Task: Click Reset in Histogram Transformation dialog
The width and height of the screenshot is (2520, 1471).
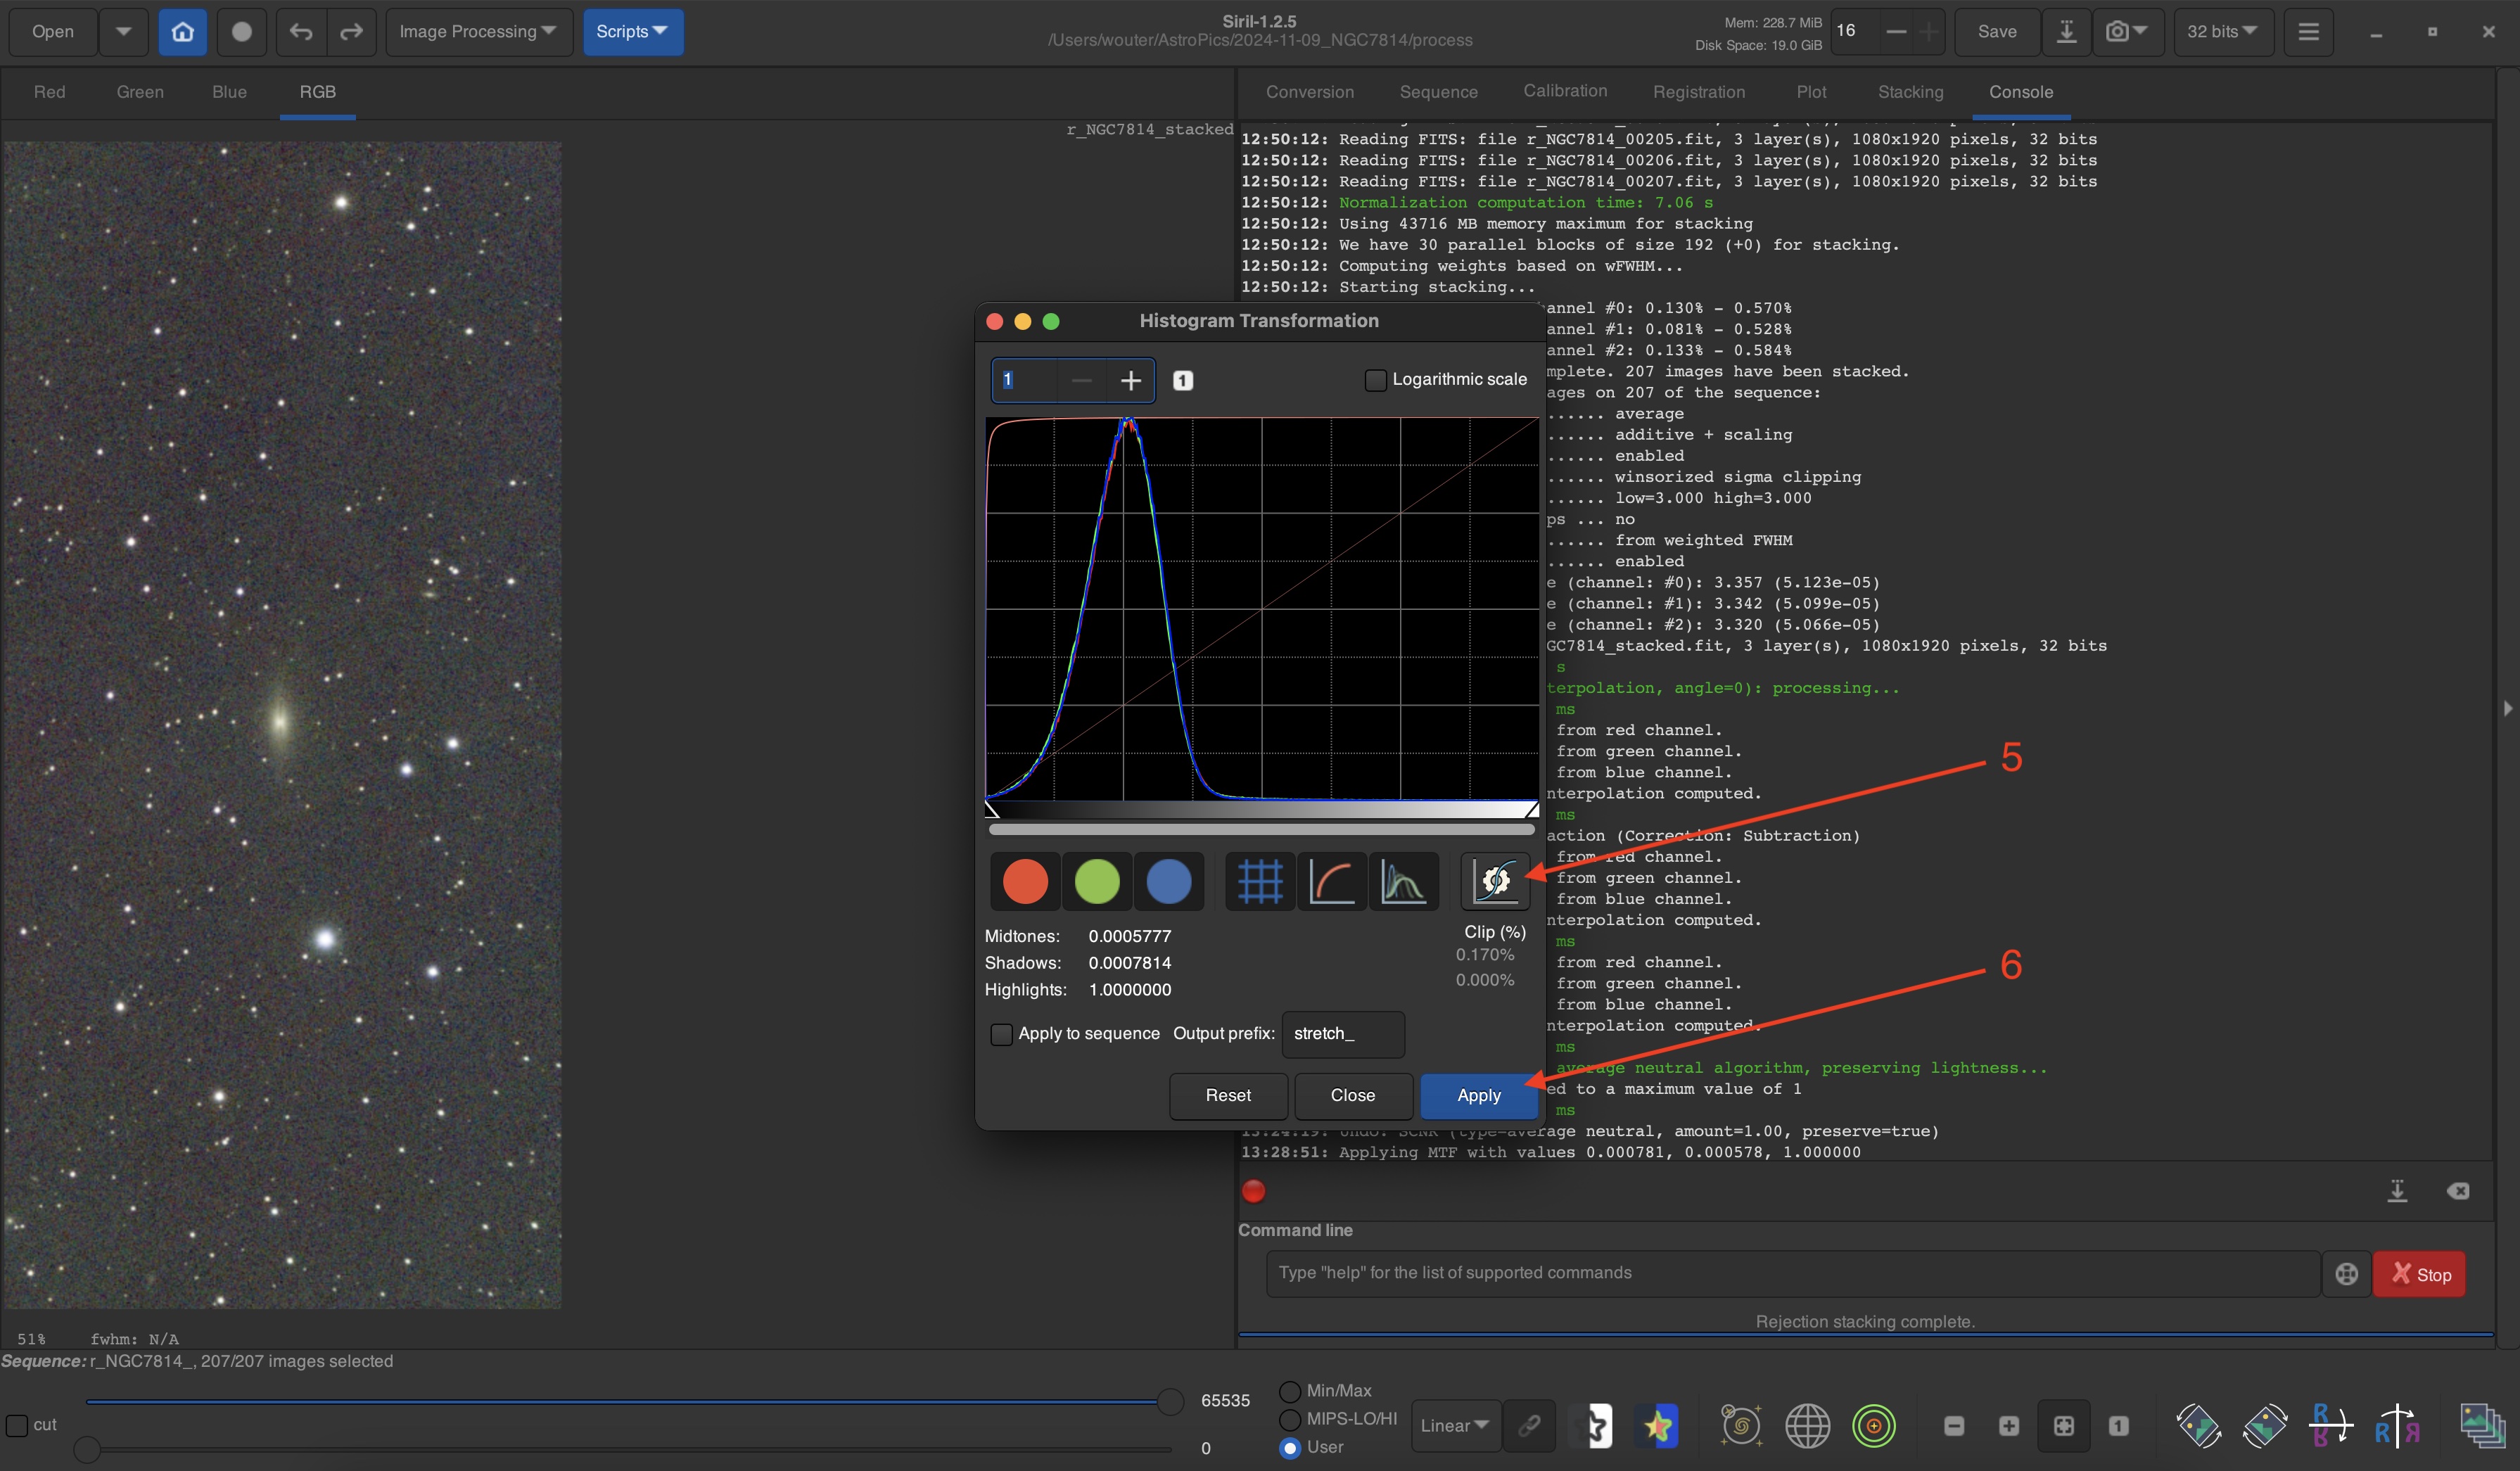Action: tap(1227, 1096)
